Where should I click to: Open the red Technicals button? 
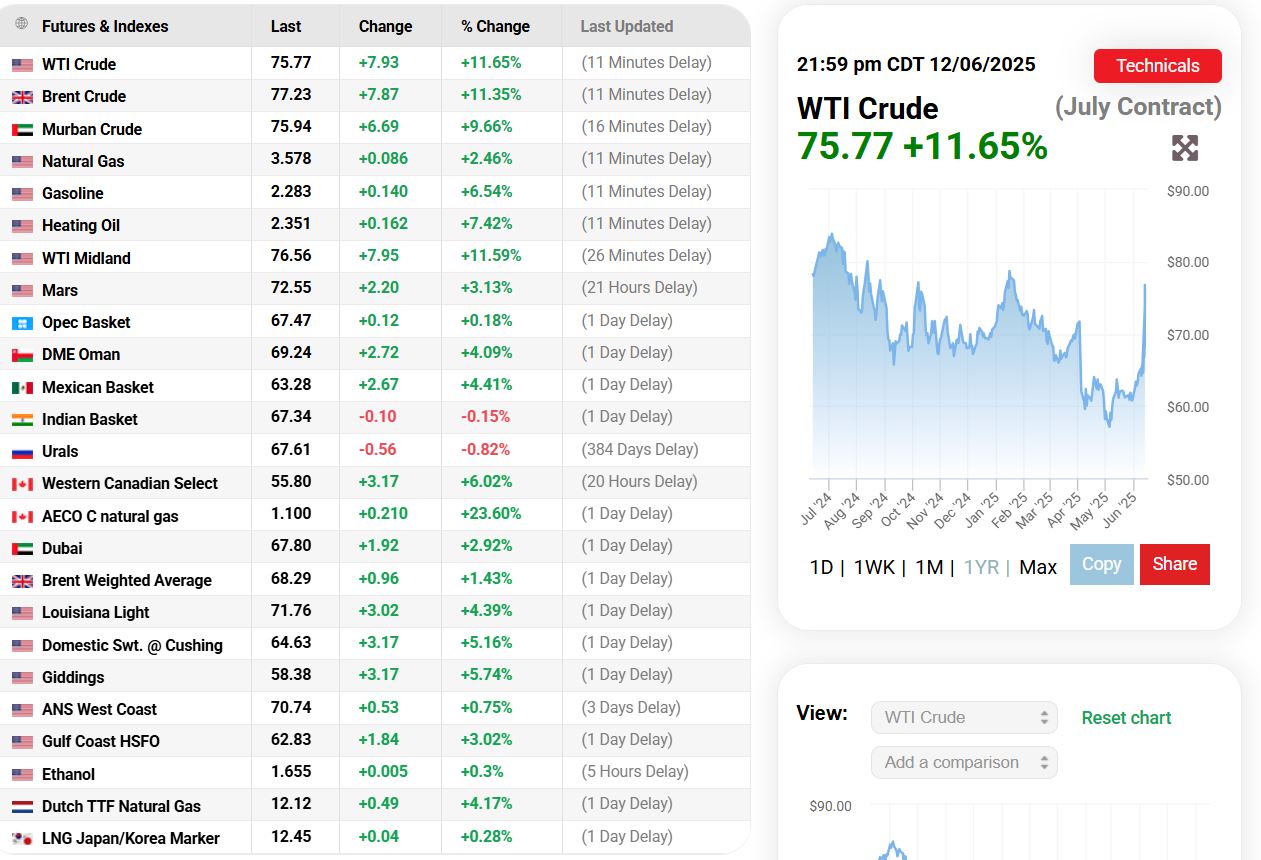point(1158,66)
